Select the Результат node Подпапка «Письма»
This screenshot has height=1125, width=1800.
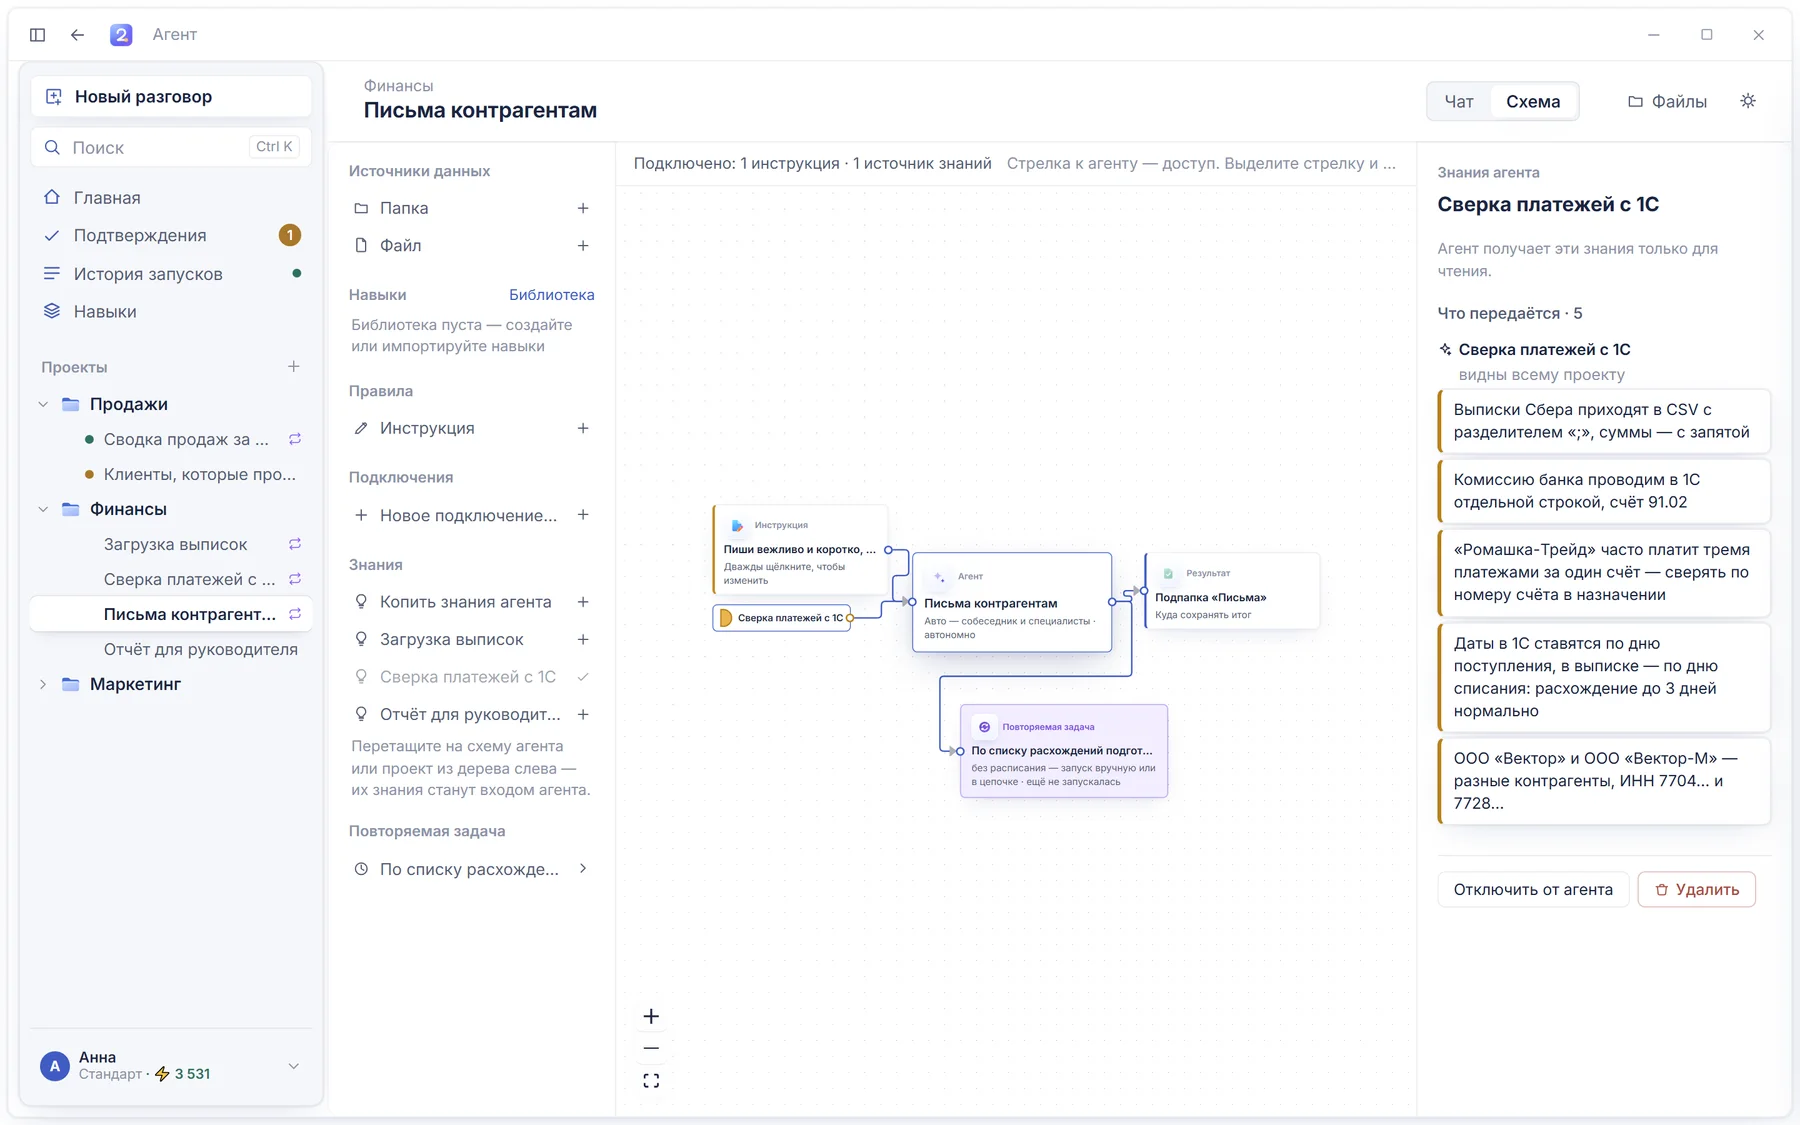pyautogui.click(x=1232, y=591)
